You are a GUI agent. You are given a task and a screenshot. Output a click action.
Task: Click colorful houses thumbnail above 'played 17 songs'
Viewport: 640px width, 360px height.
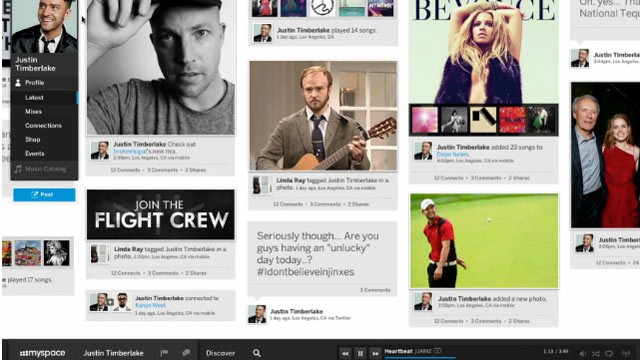28,253
